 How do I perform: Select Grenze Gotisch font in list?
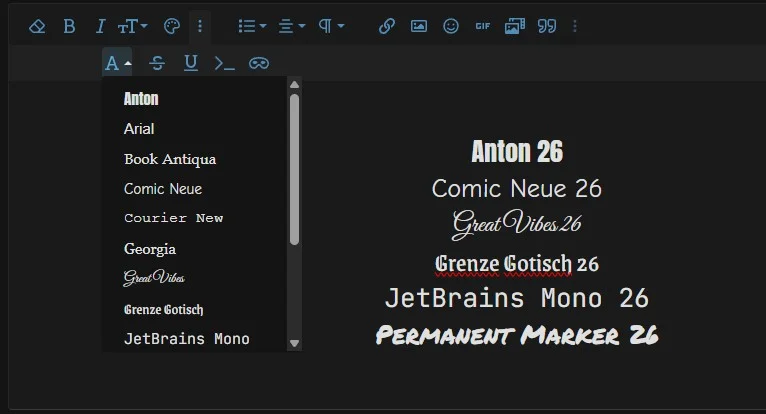[x=164, y=309]
